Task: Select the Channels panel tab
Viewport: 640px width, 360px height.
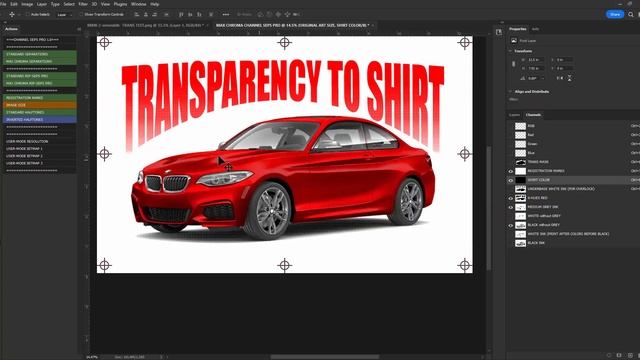Action: [x=533, y=115]
